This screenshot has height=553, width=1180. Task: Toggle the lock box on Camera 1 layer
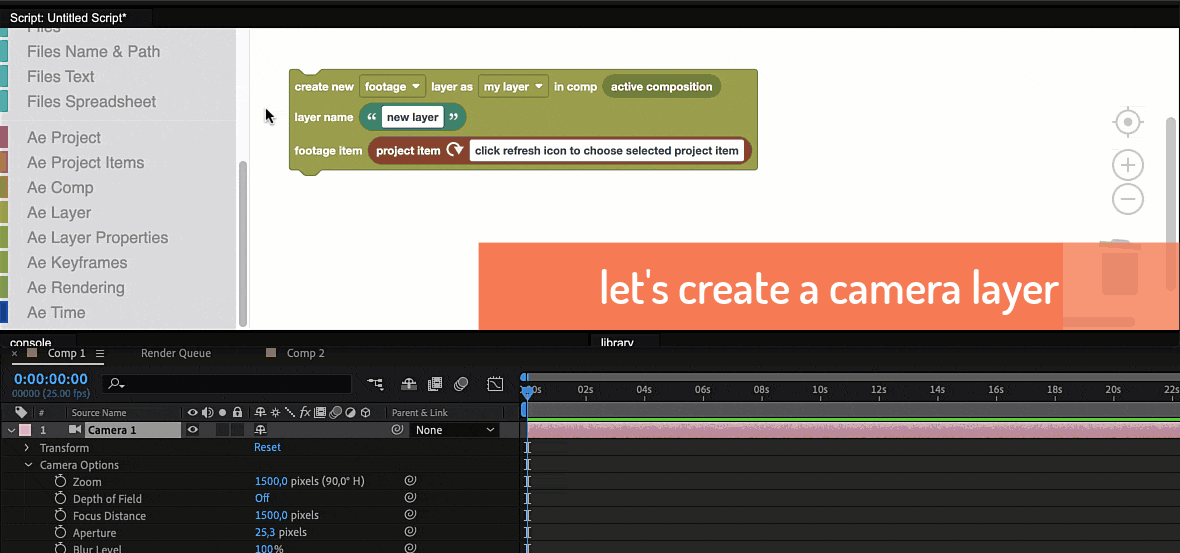(237, 430)
